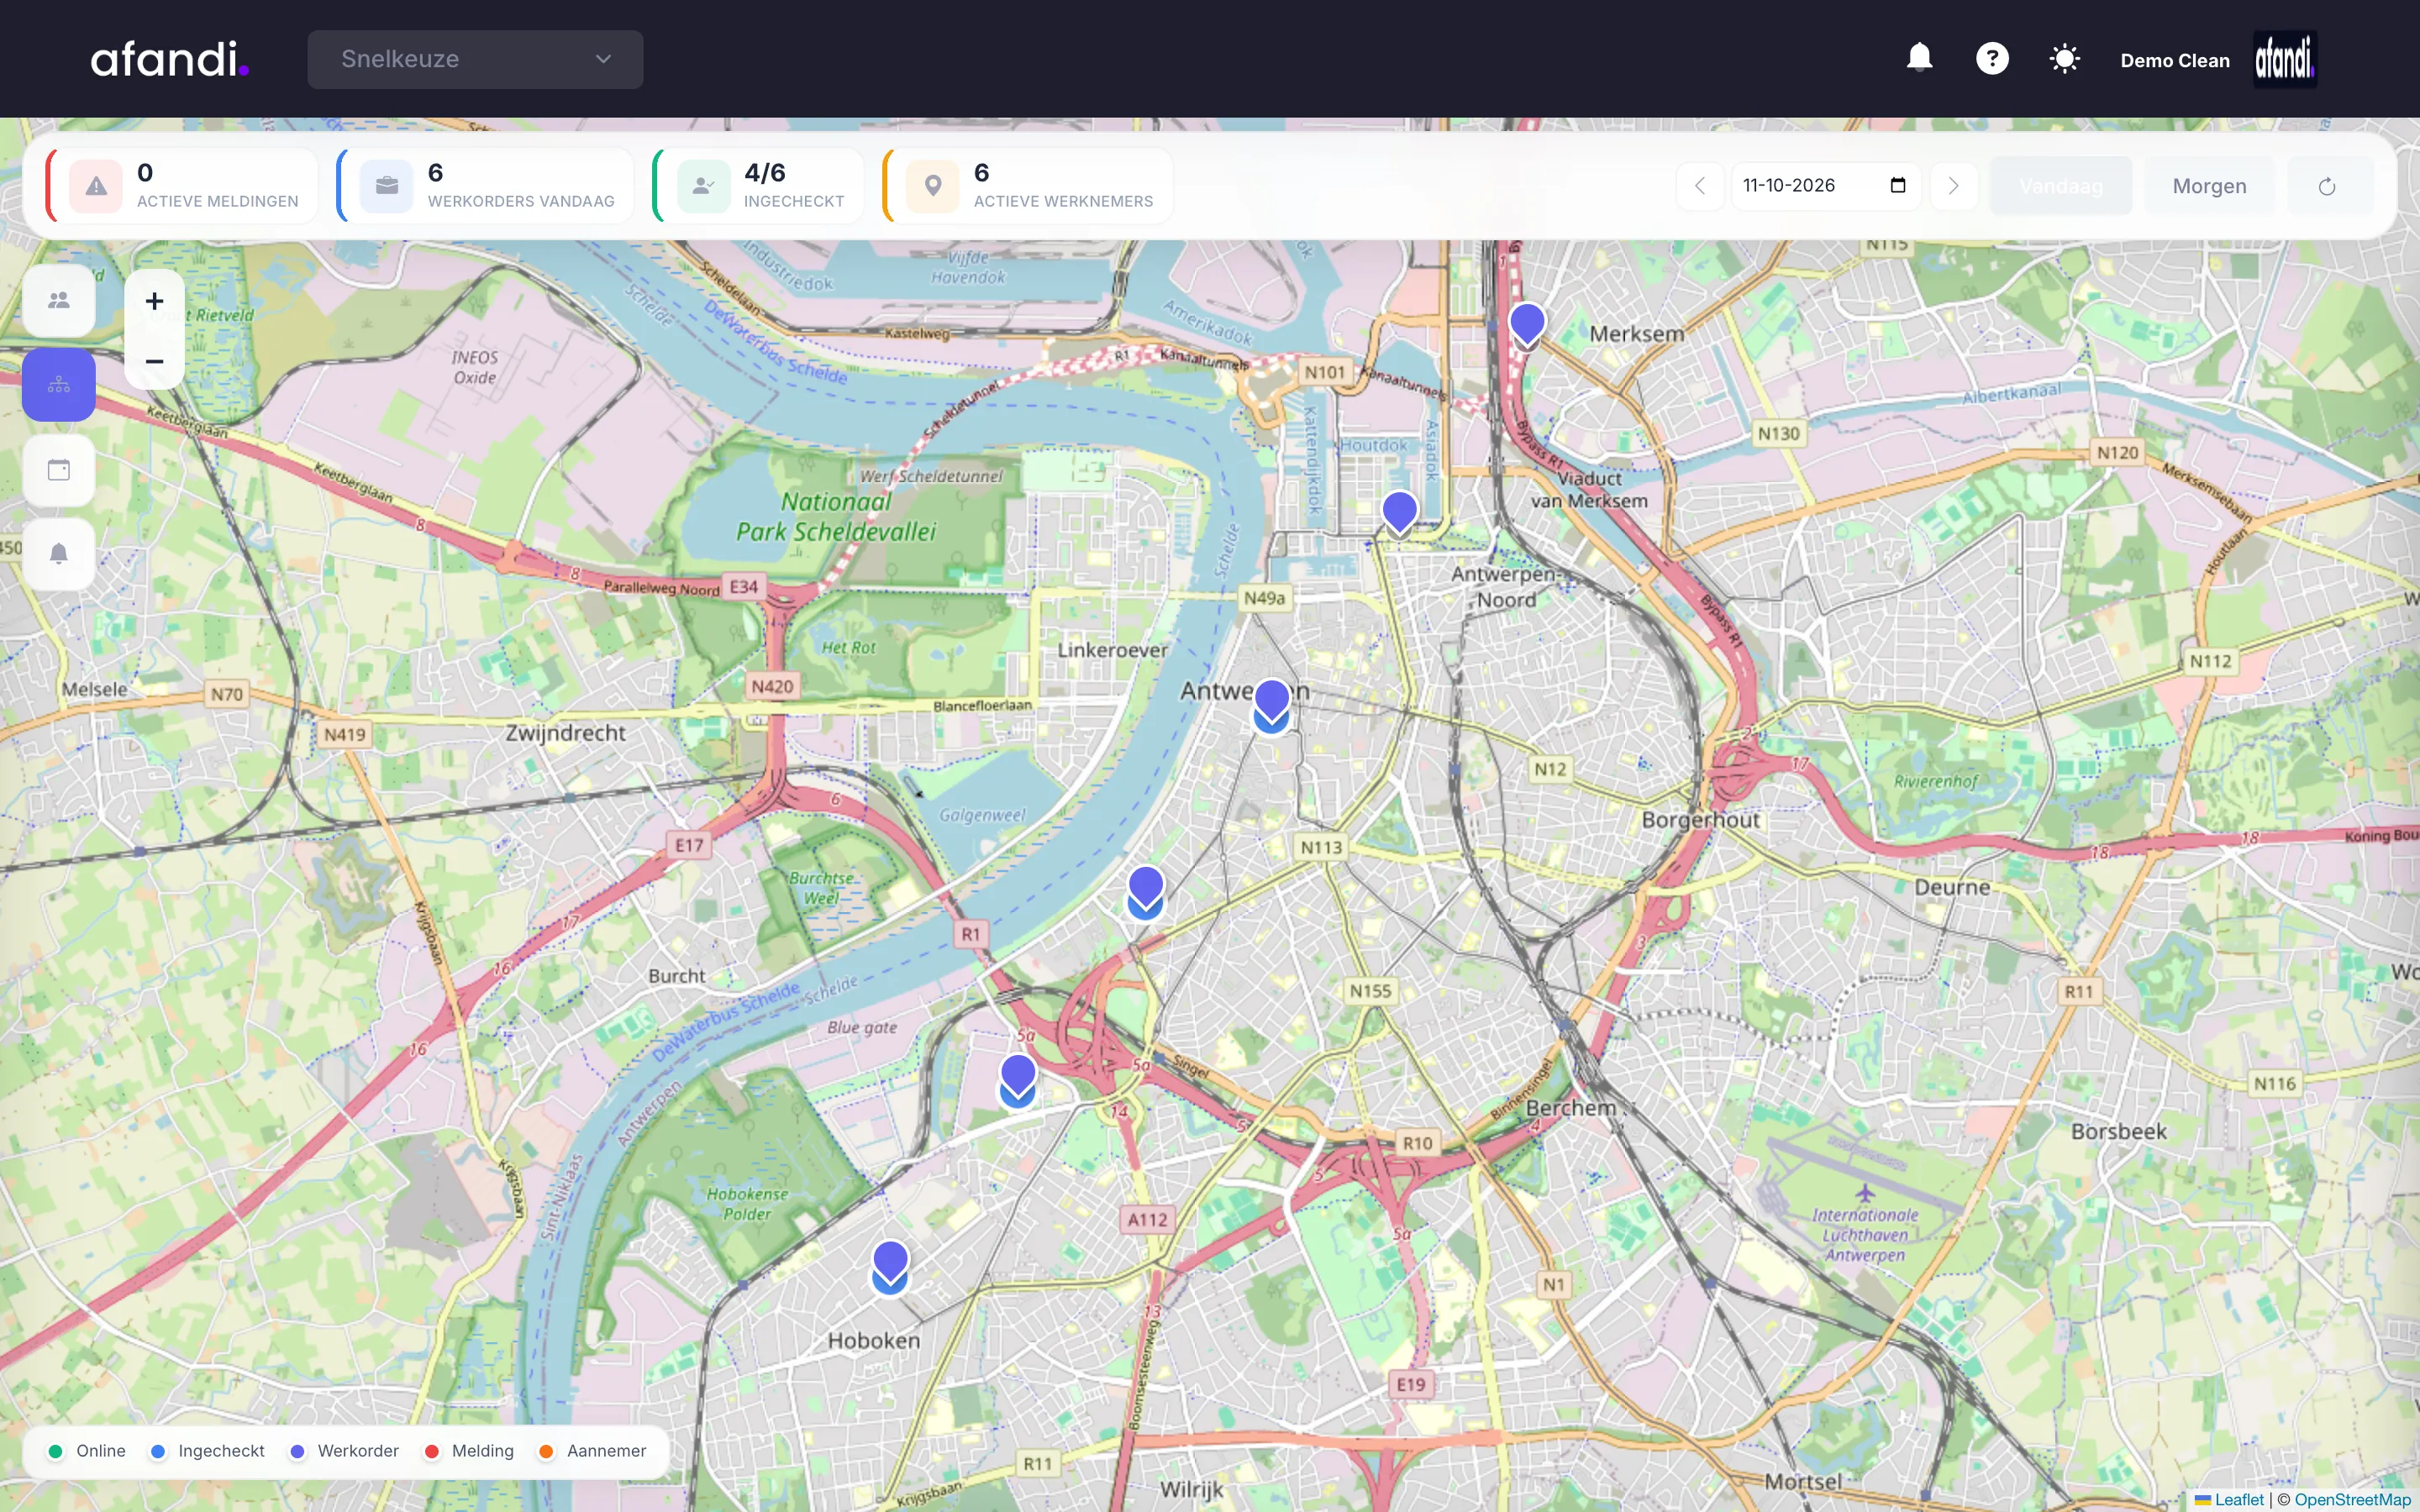
Task: Open the Werkorders Vandaag card
Action: (x=486, y=186)
